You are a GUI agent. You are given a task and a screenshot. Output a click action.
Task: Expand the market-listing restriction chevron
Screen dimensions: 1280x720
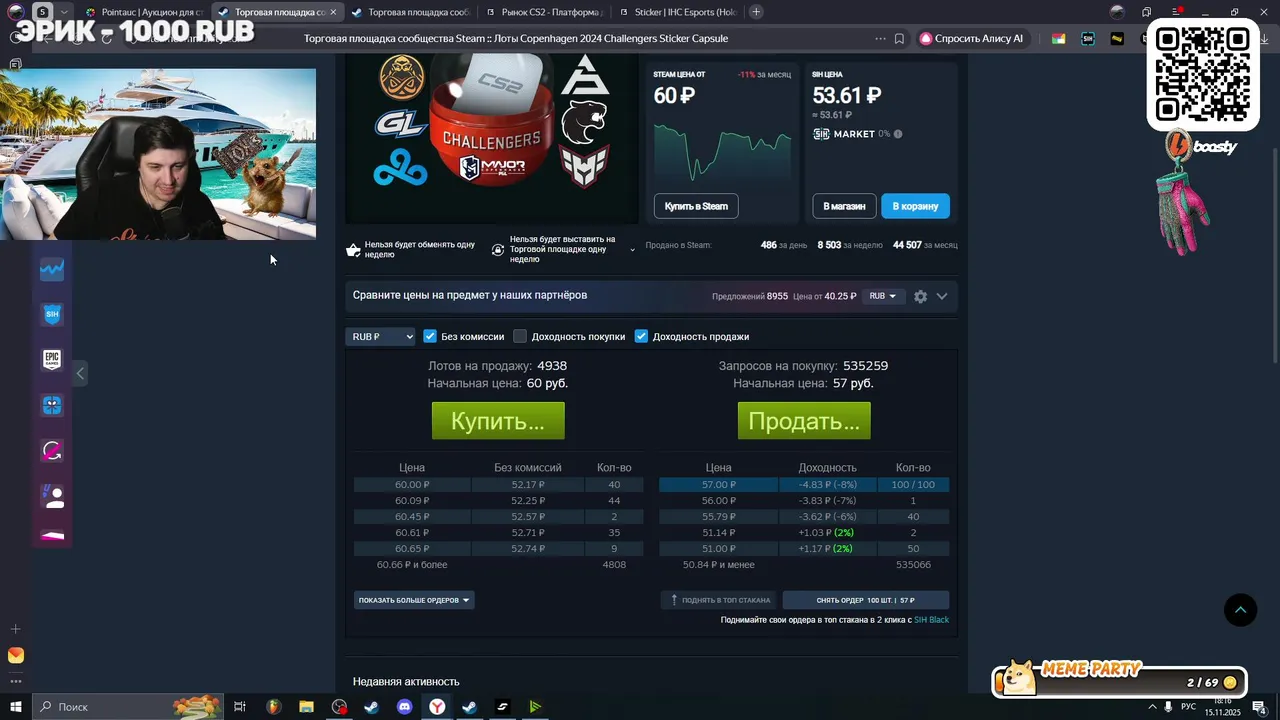click(632, 250)
